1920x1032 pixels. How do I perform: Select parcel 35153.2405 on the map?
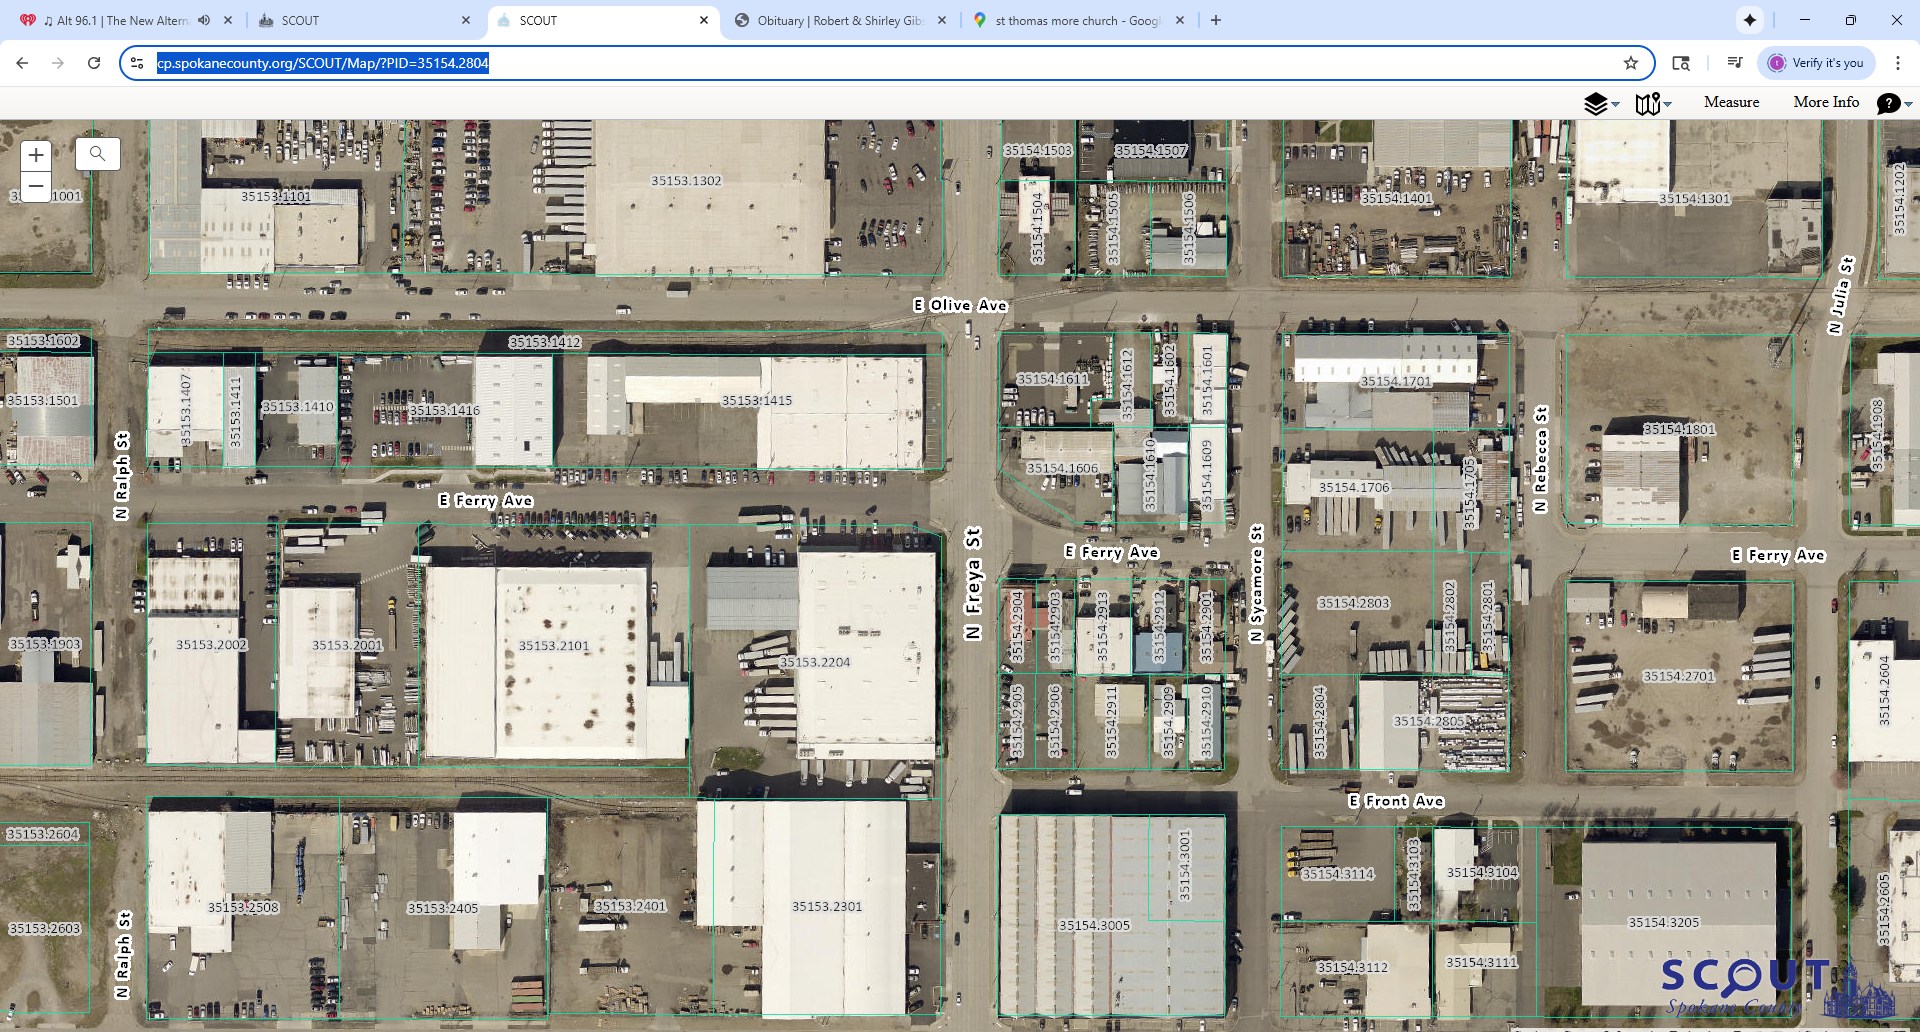click(443, 908)
